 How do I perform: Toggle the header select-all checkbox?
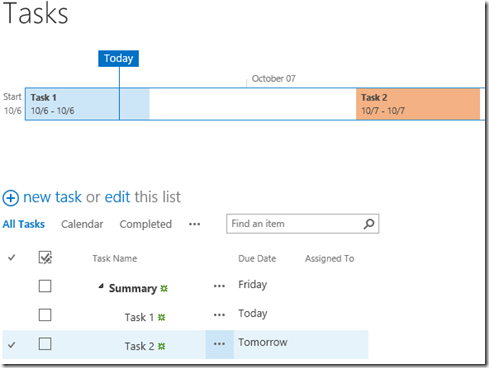[x=45, y=257]
